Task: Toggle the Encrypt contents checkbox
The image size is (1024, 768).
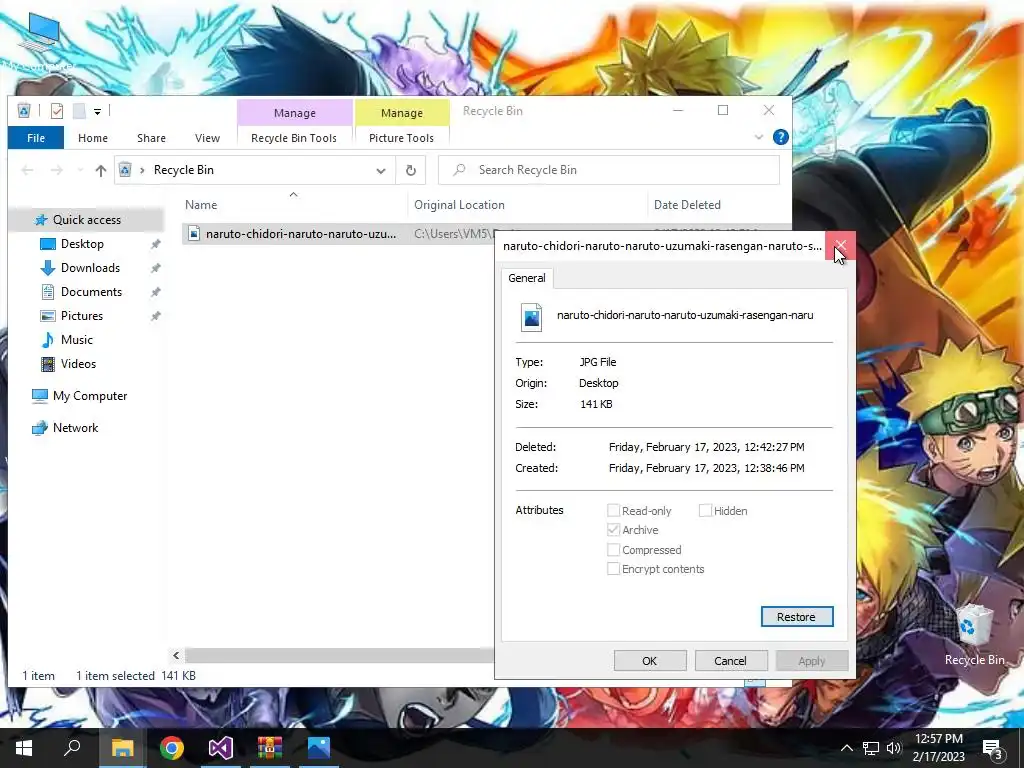Action: pyautogui.click(x=613, y=569)
